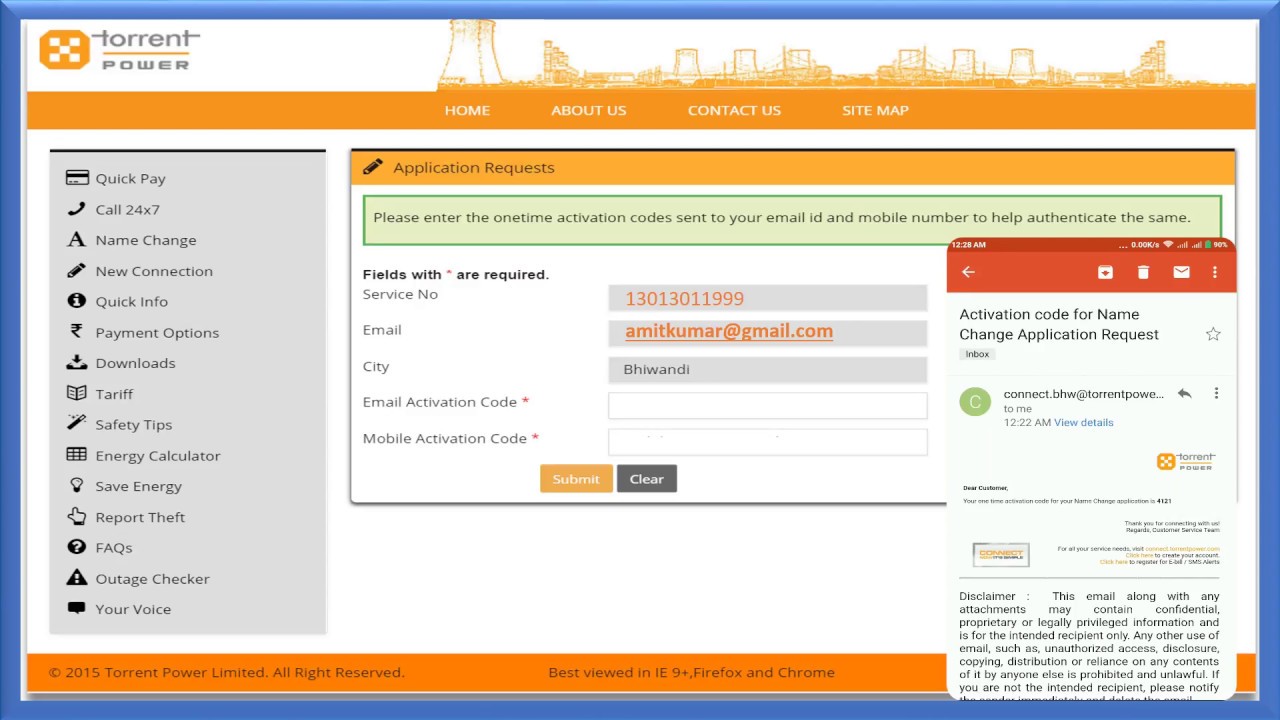Image resolution: width=1280 pixels, height=720 pixels.
Task: Click the Mobile Activation Code field
Action: pos(768,442)
